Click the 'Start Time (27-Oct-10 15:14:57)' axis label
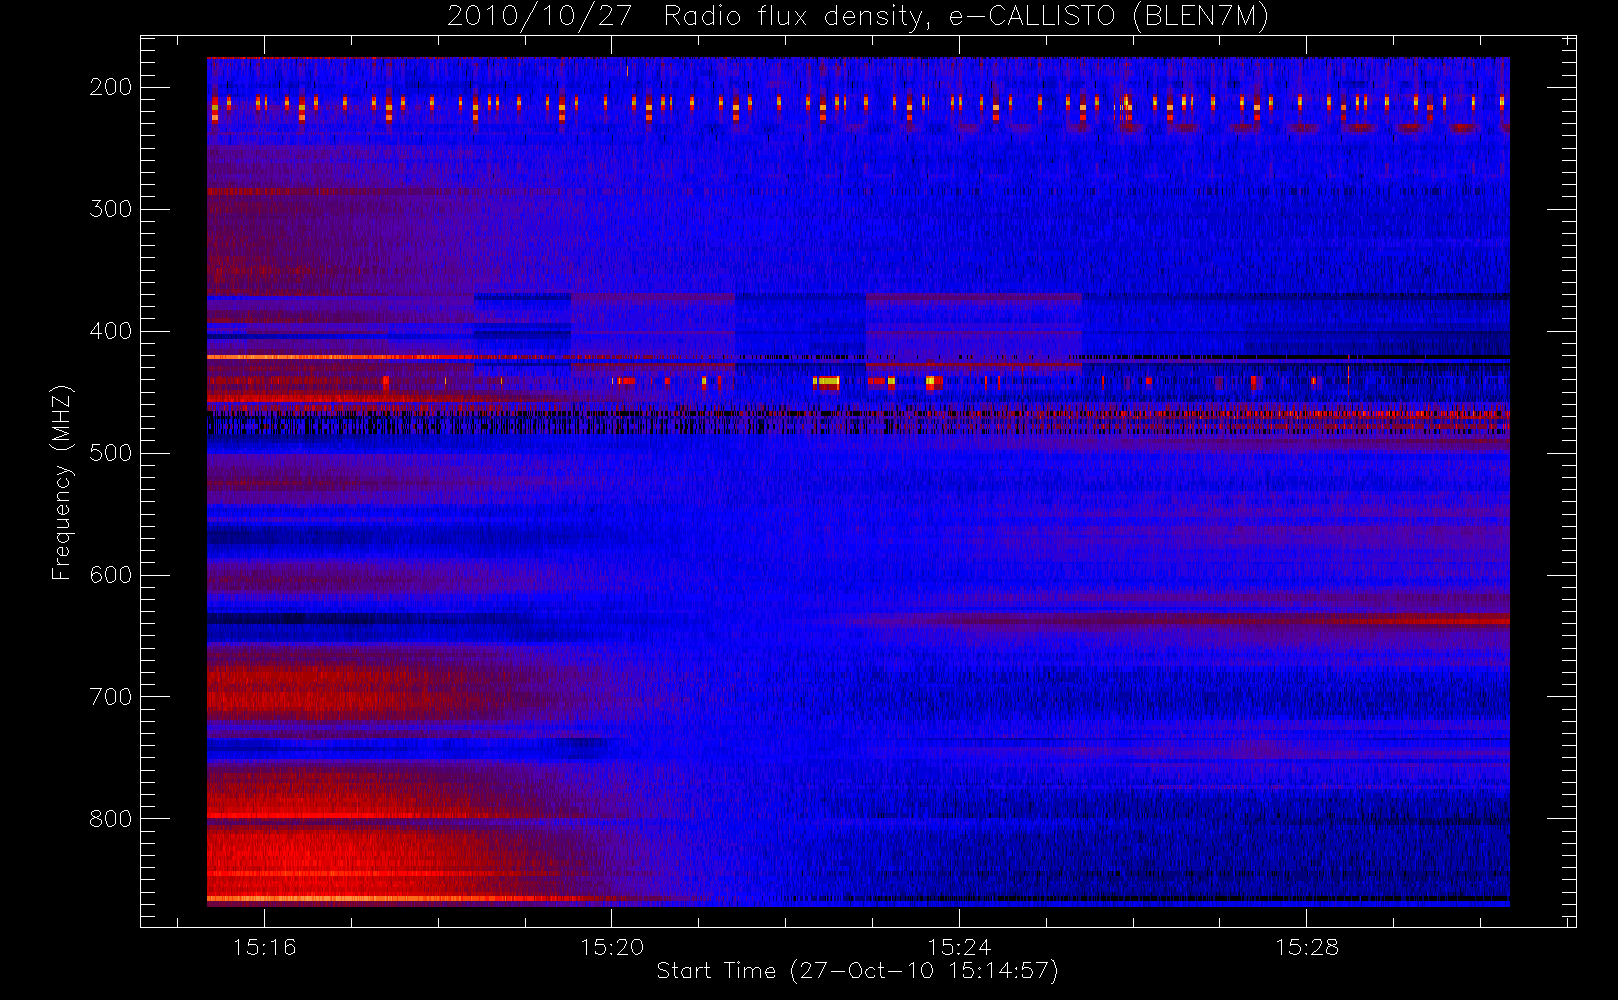Image resolution: width=1618 pixels, height=1000 pixels. pyautogui.click(x=857, y=971)
